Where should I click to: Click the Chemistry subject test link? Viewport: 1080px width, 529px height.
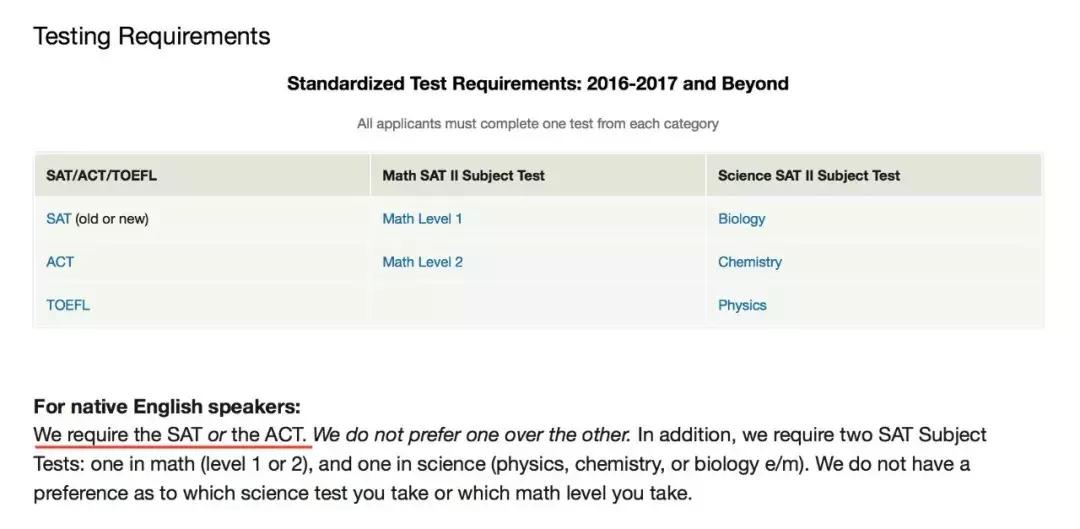750,262
